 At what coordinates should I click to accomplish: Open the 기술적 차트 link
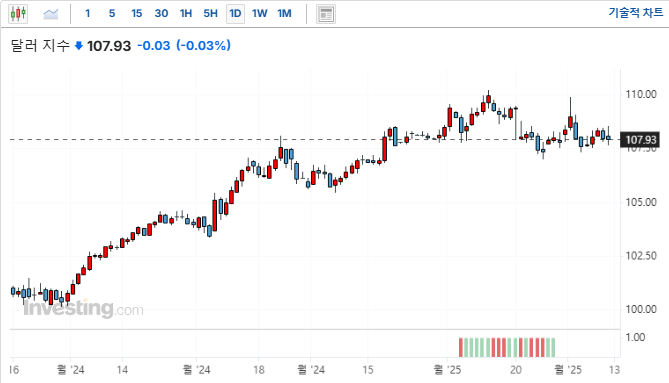click(636, 12)
